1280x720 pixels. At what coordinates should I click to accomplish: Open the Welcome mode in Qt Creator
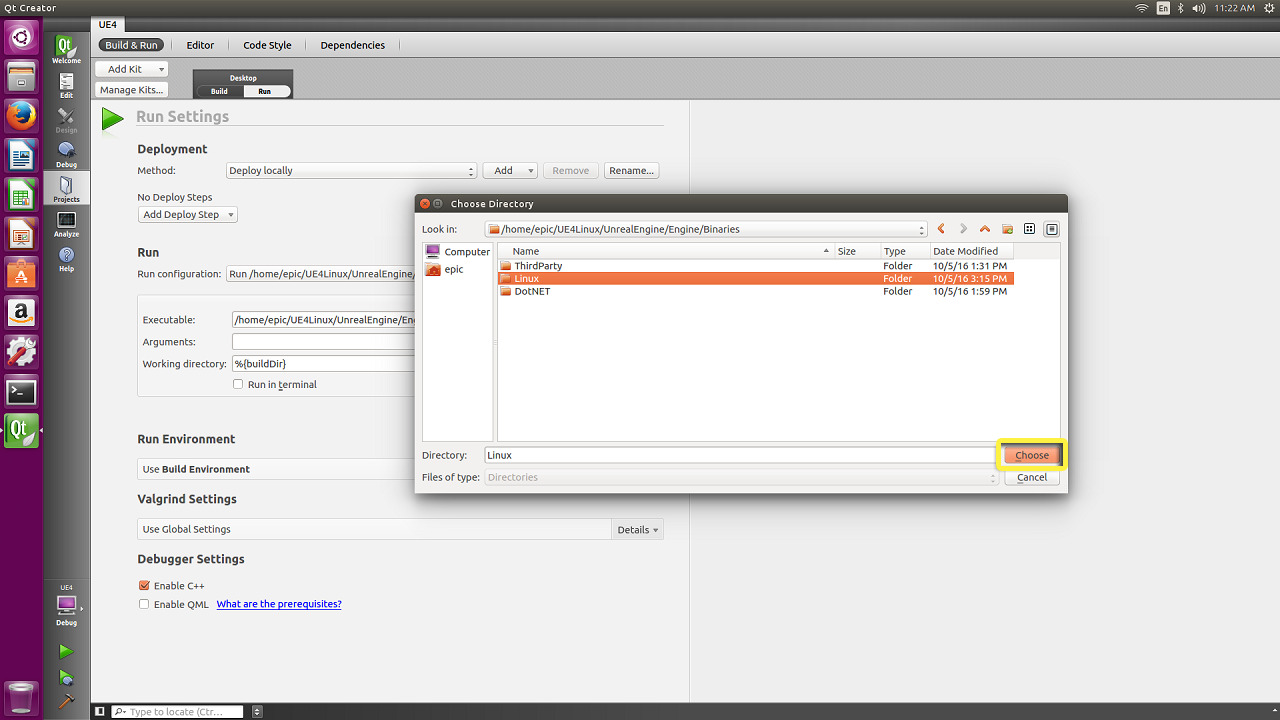(66, 49)
